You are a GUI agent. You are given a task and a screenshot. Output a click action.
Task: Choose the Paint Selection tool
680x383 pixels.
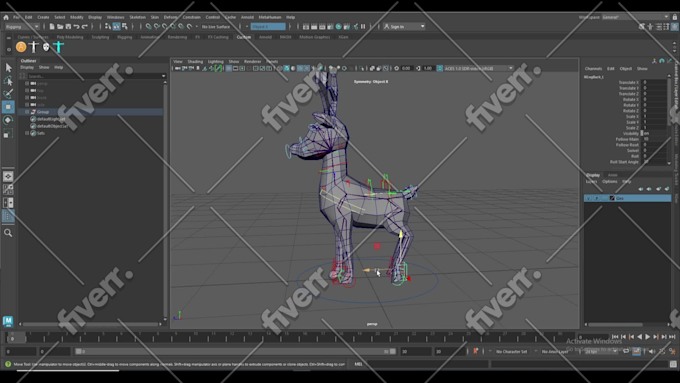tap(8, 94)
